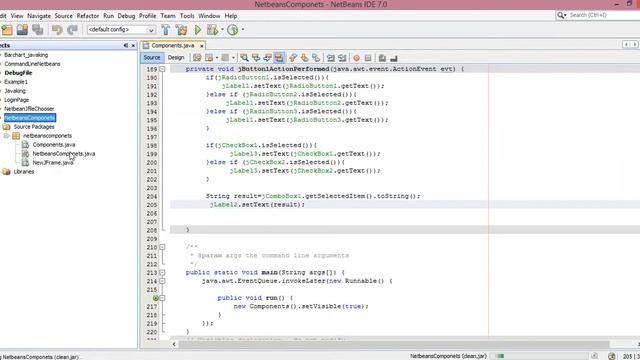The height and width of the screenshot is (360, 640).
Task: Open the Refactor menu
Action: [x=88, y=16]
